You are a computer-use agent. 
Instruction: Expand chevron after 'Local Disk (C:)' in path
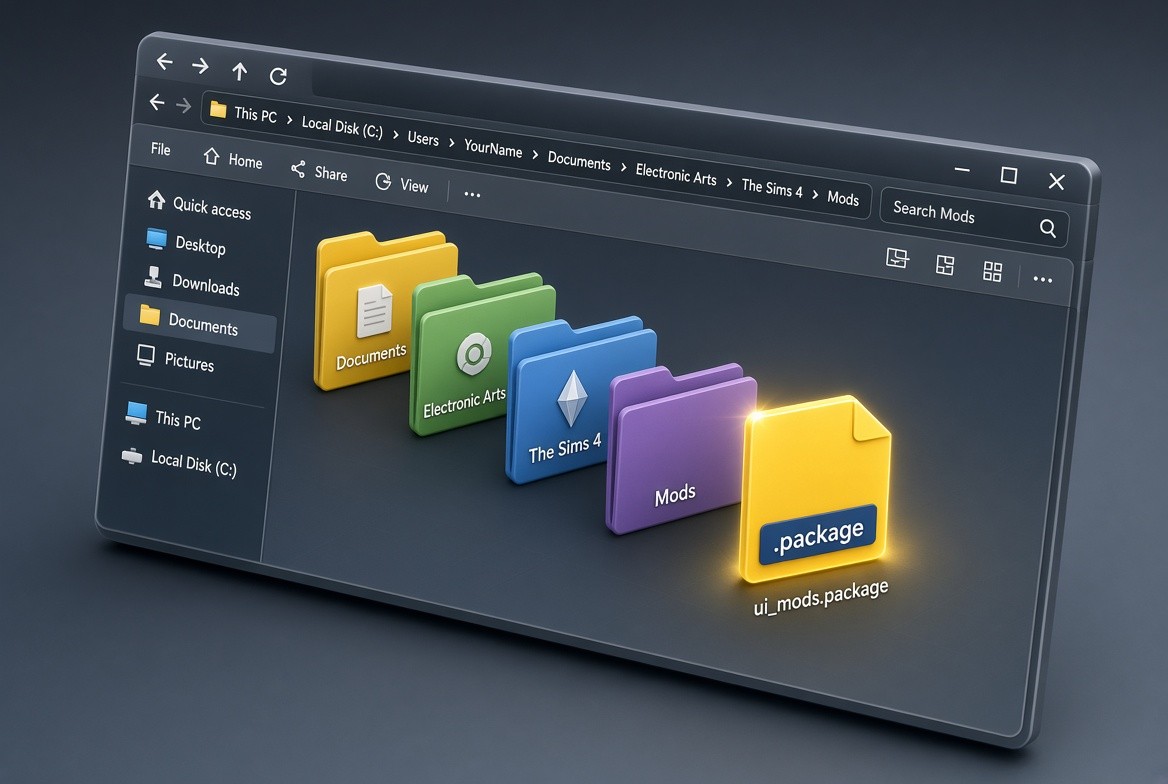click(396, 135)
